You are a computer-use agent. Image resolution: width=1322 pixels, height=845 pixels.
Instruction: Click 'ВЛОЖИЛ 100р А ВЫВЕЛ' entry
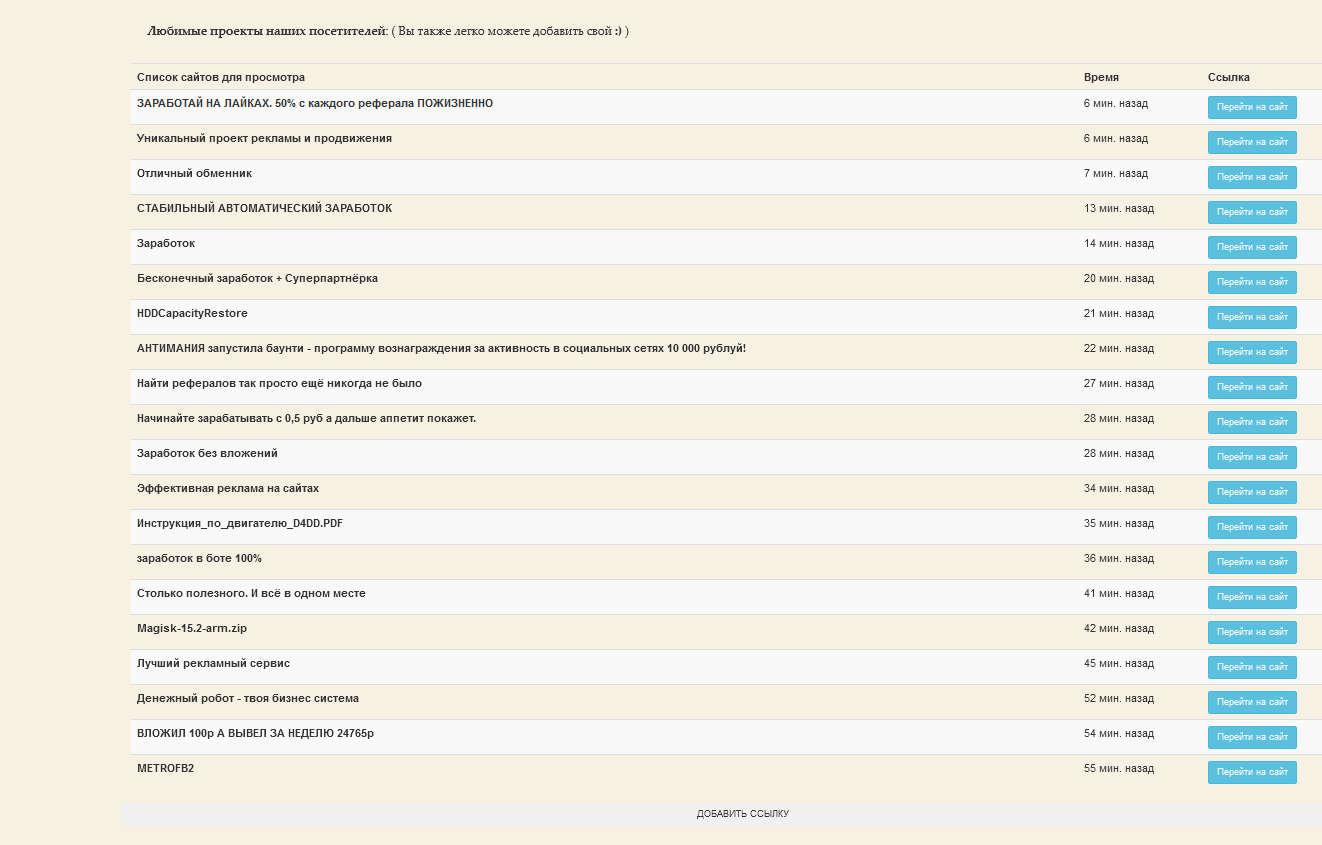point(255,733)
